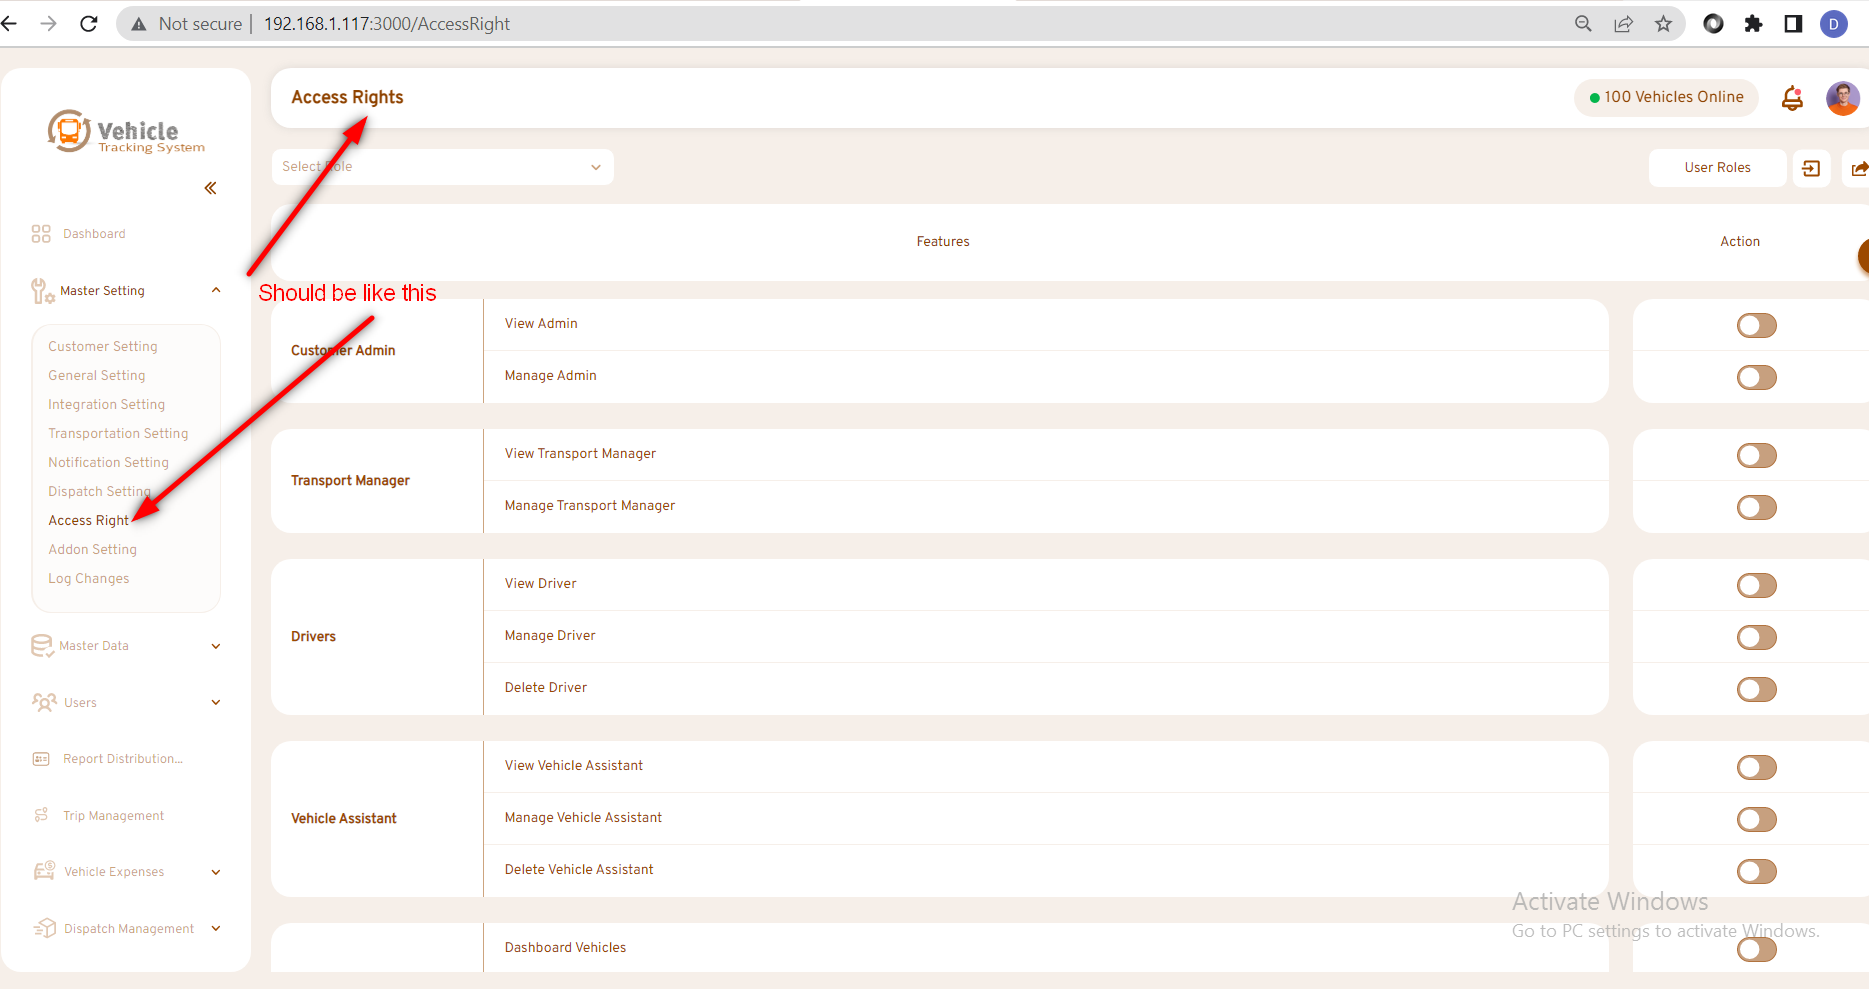This screenshot has height=989, width=1869.
Task: Toggle Manage Transport Manager permission
Action: tap(1756, 508)
